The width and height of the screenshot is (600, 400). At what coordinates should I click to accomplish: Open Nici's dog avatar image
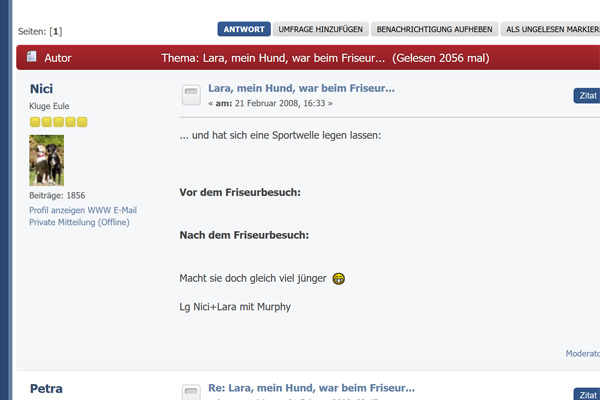(x=47, y=160)
